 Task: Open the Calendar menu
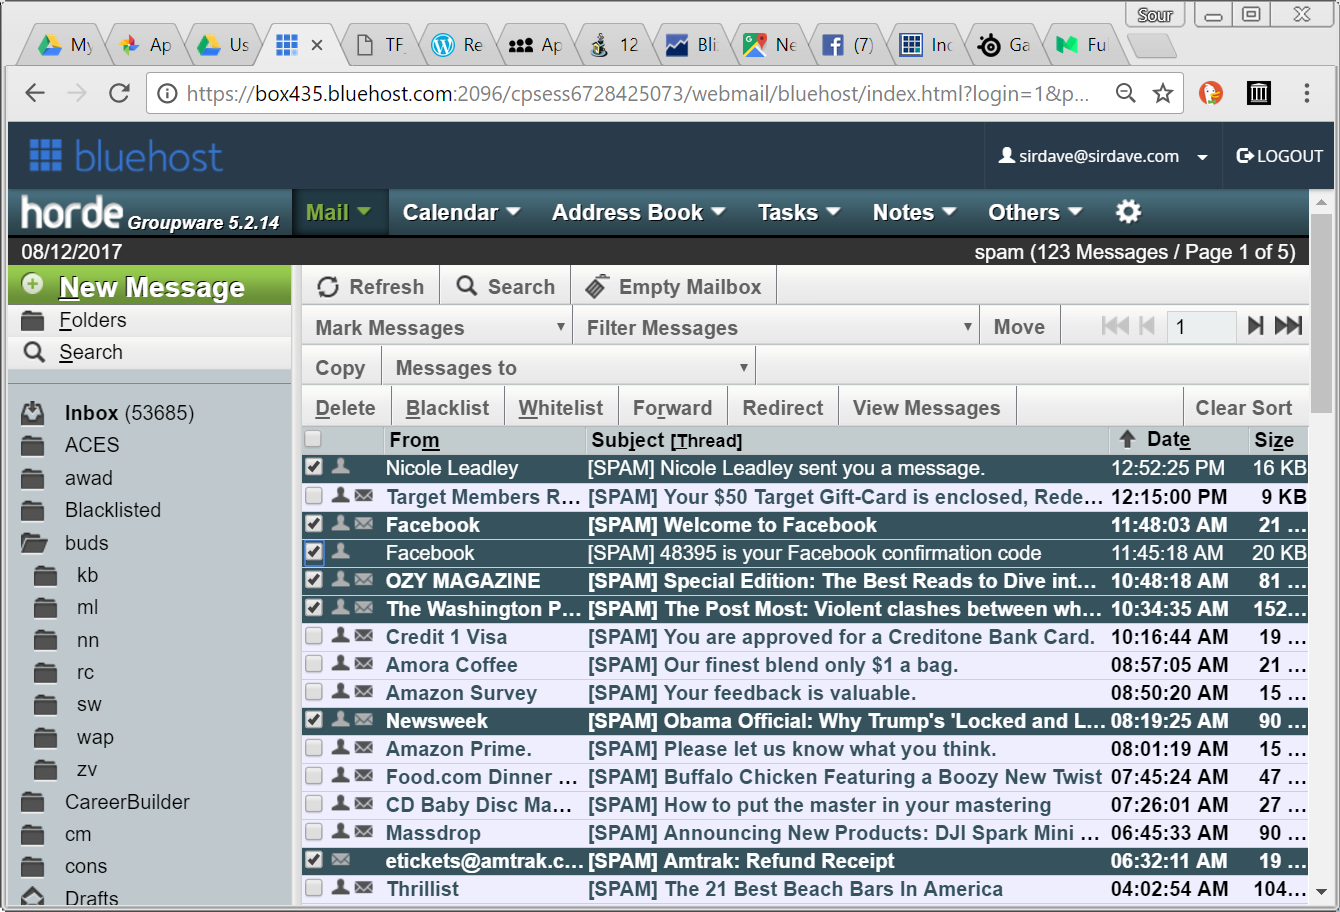click(460, 212)
